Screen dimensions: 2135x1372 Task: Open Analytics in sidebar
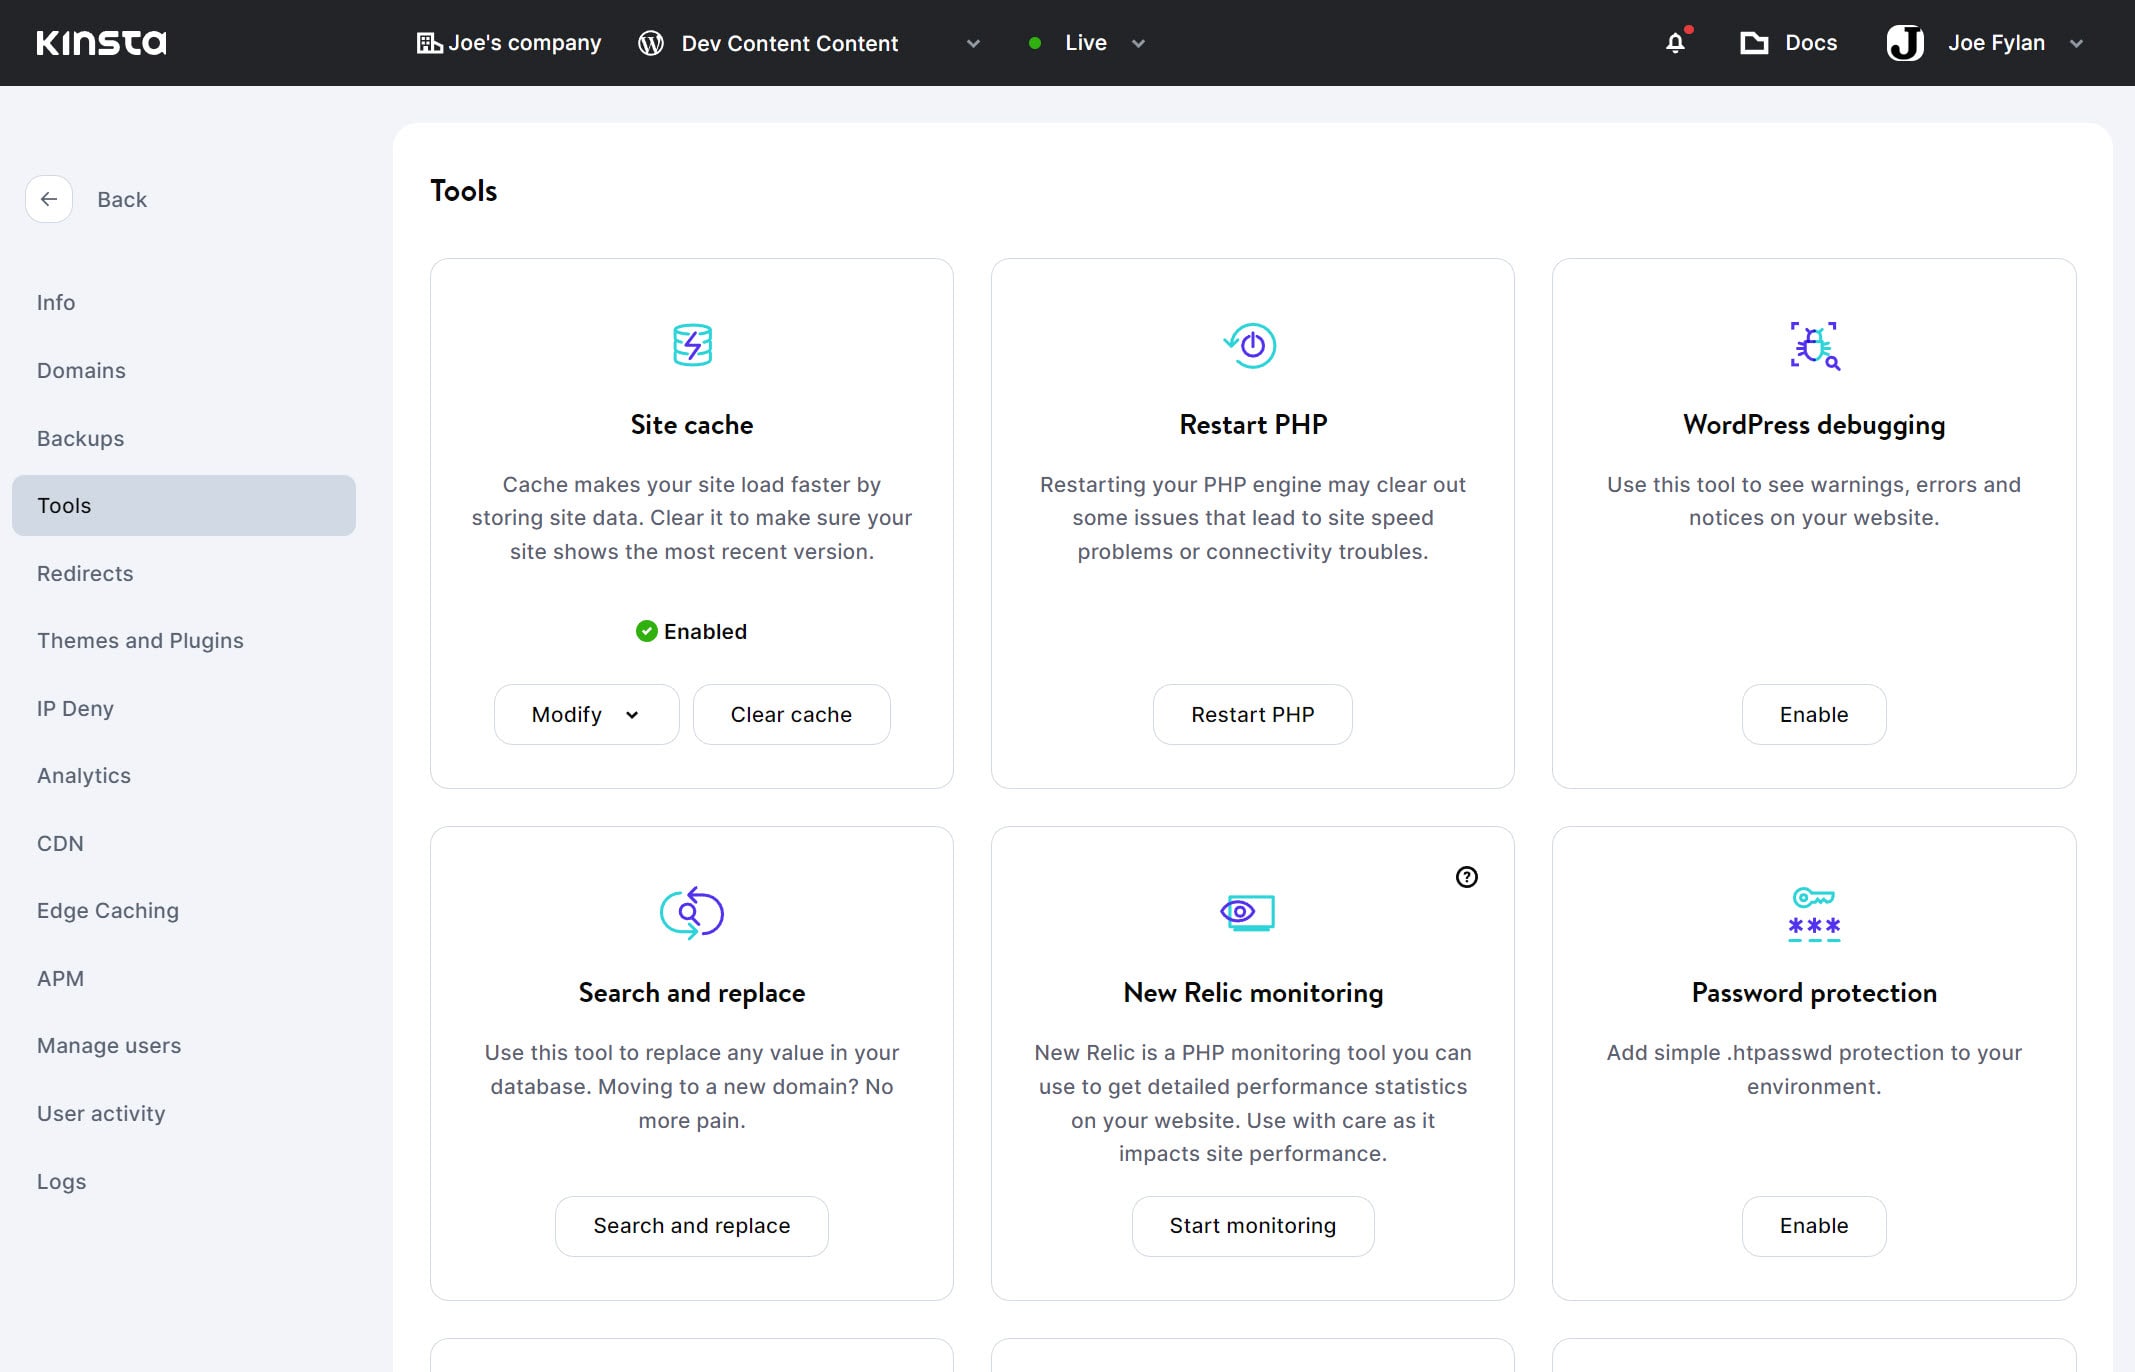(84, 775)
